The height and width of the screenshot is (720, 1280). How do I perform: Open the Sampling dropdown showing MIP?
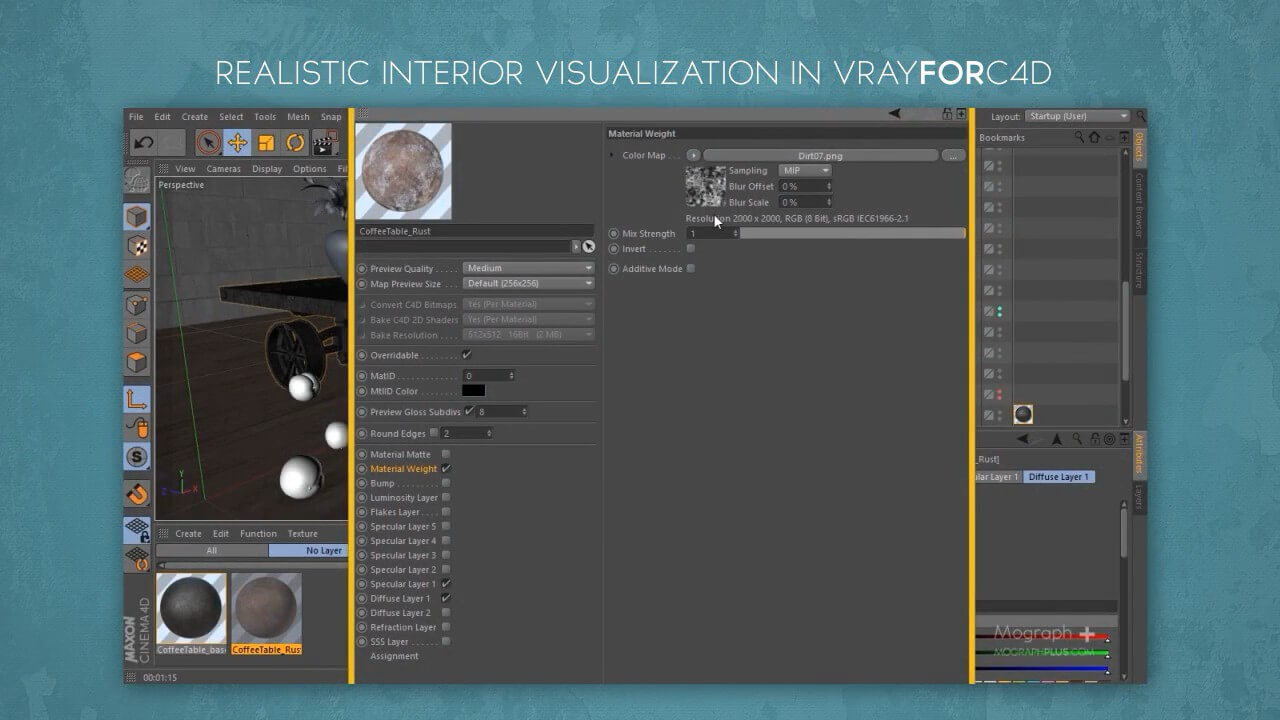point(804,170)
